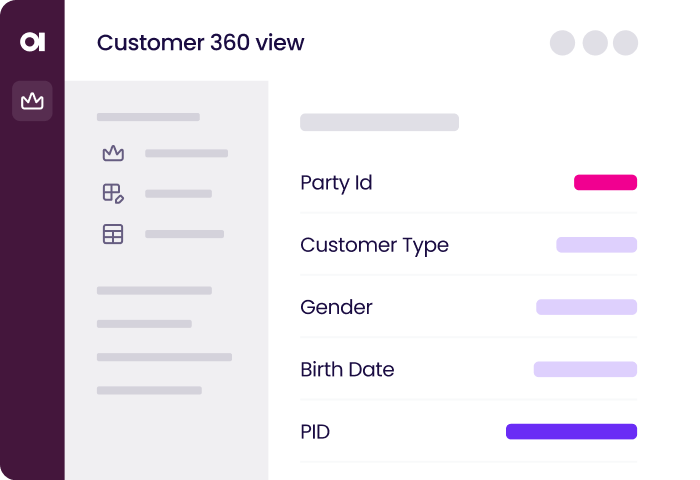Click the purple PID value bar

point(571,432)
